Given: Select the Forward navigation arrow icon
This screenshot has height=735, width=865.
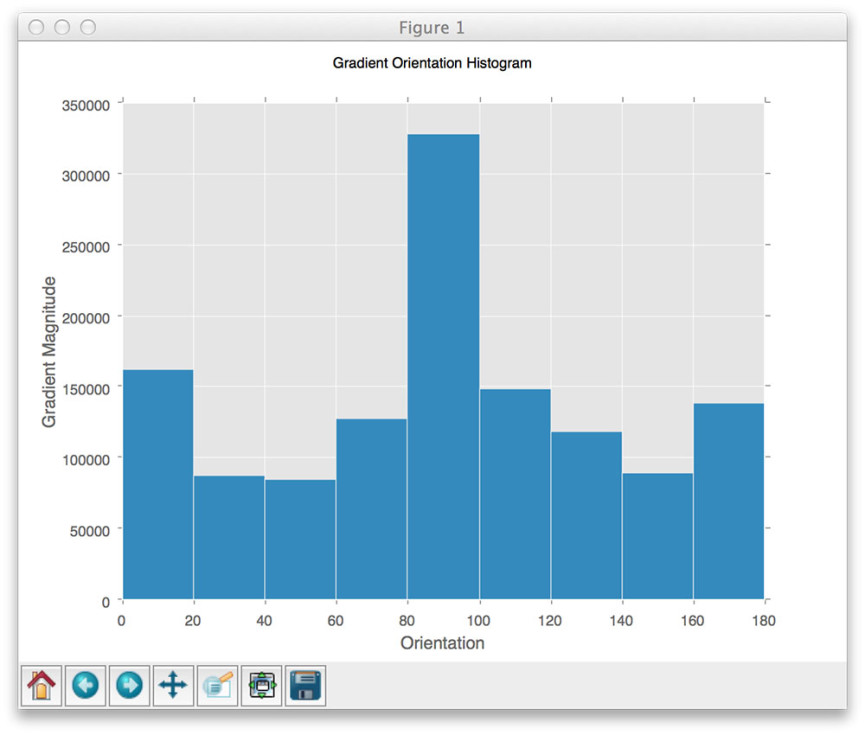Looking at the screenshot, I should [x=129, y=686].
